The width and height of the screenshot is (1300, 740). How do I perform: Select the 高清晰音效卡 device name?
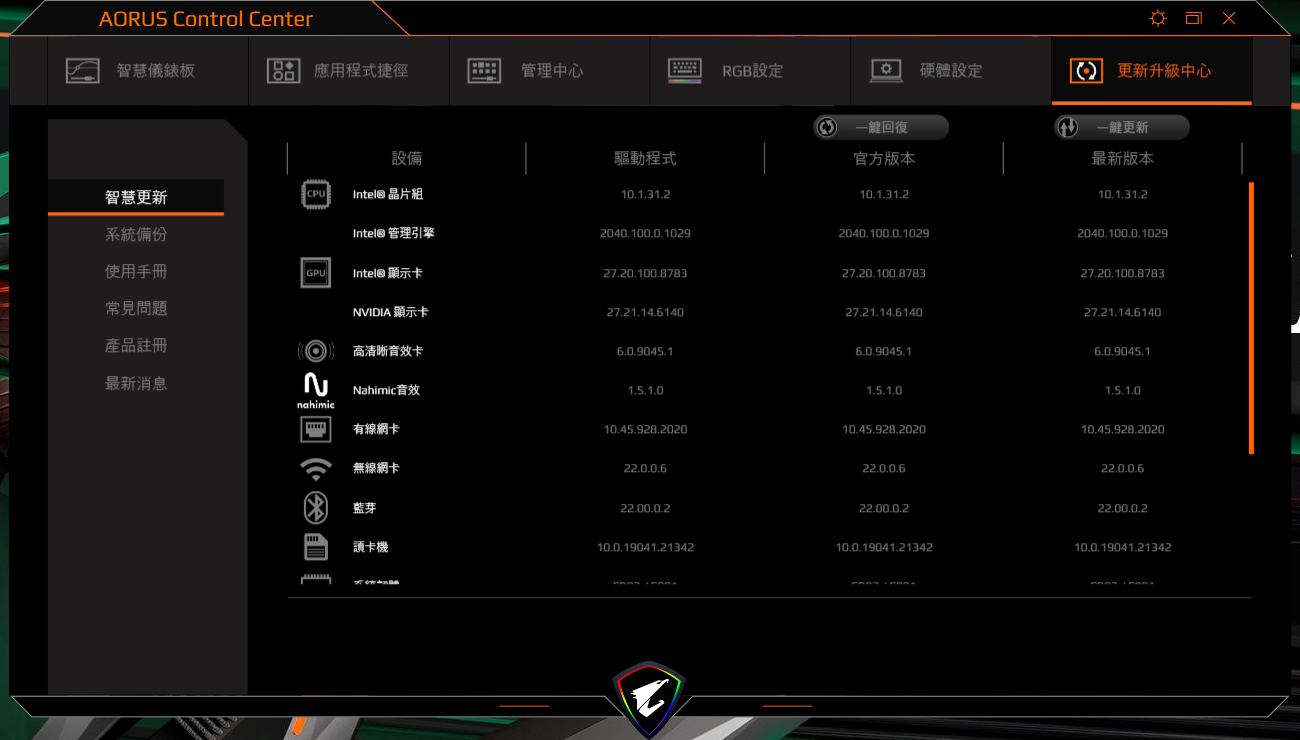(388, 351)
